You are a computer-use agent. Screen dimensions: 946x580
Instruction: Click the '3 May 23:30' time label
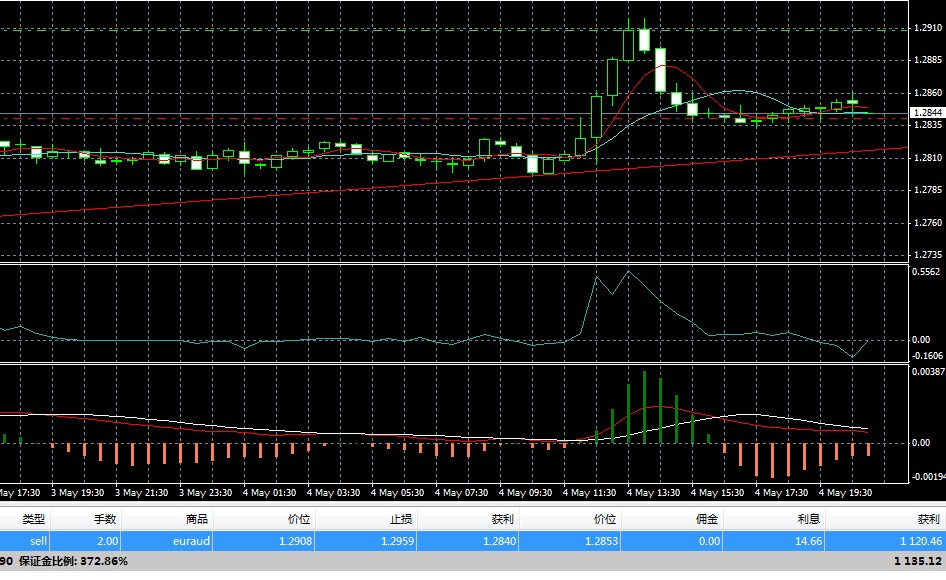206,492
